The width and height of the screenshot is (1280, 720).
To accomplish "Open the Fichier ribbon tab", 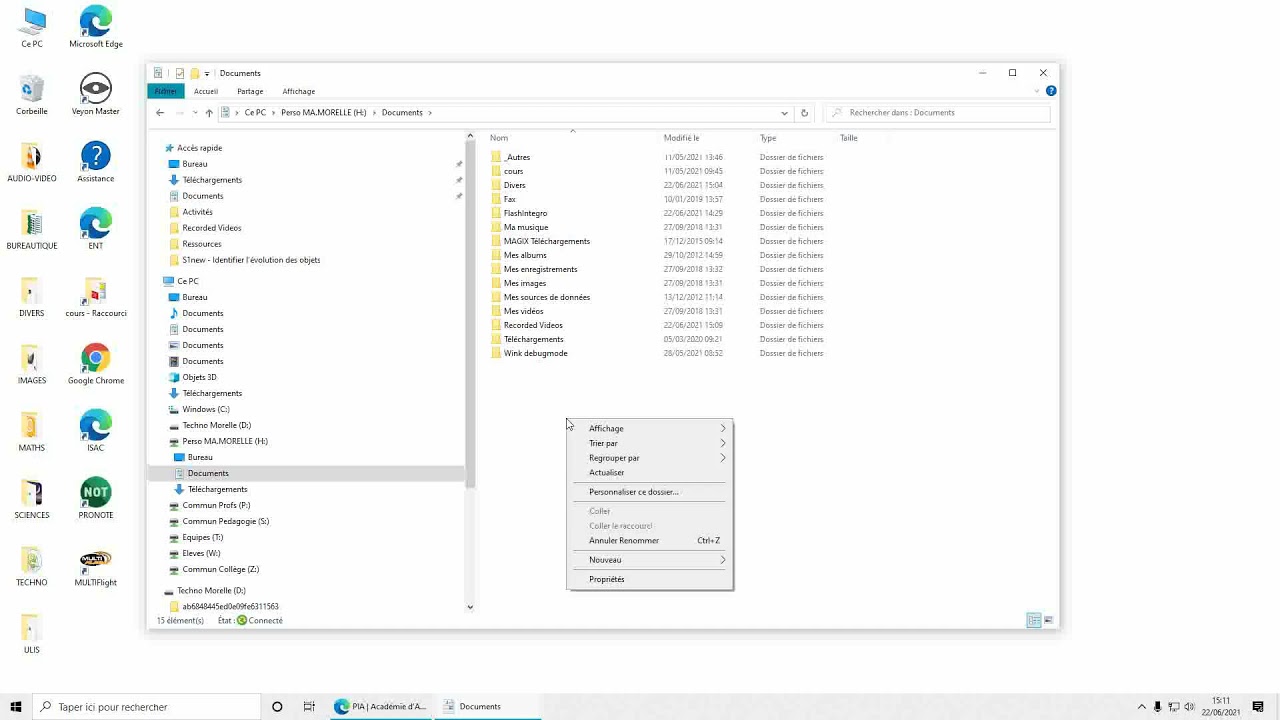I will click(165, 91).
